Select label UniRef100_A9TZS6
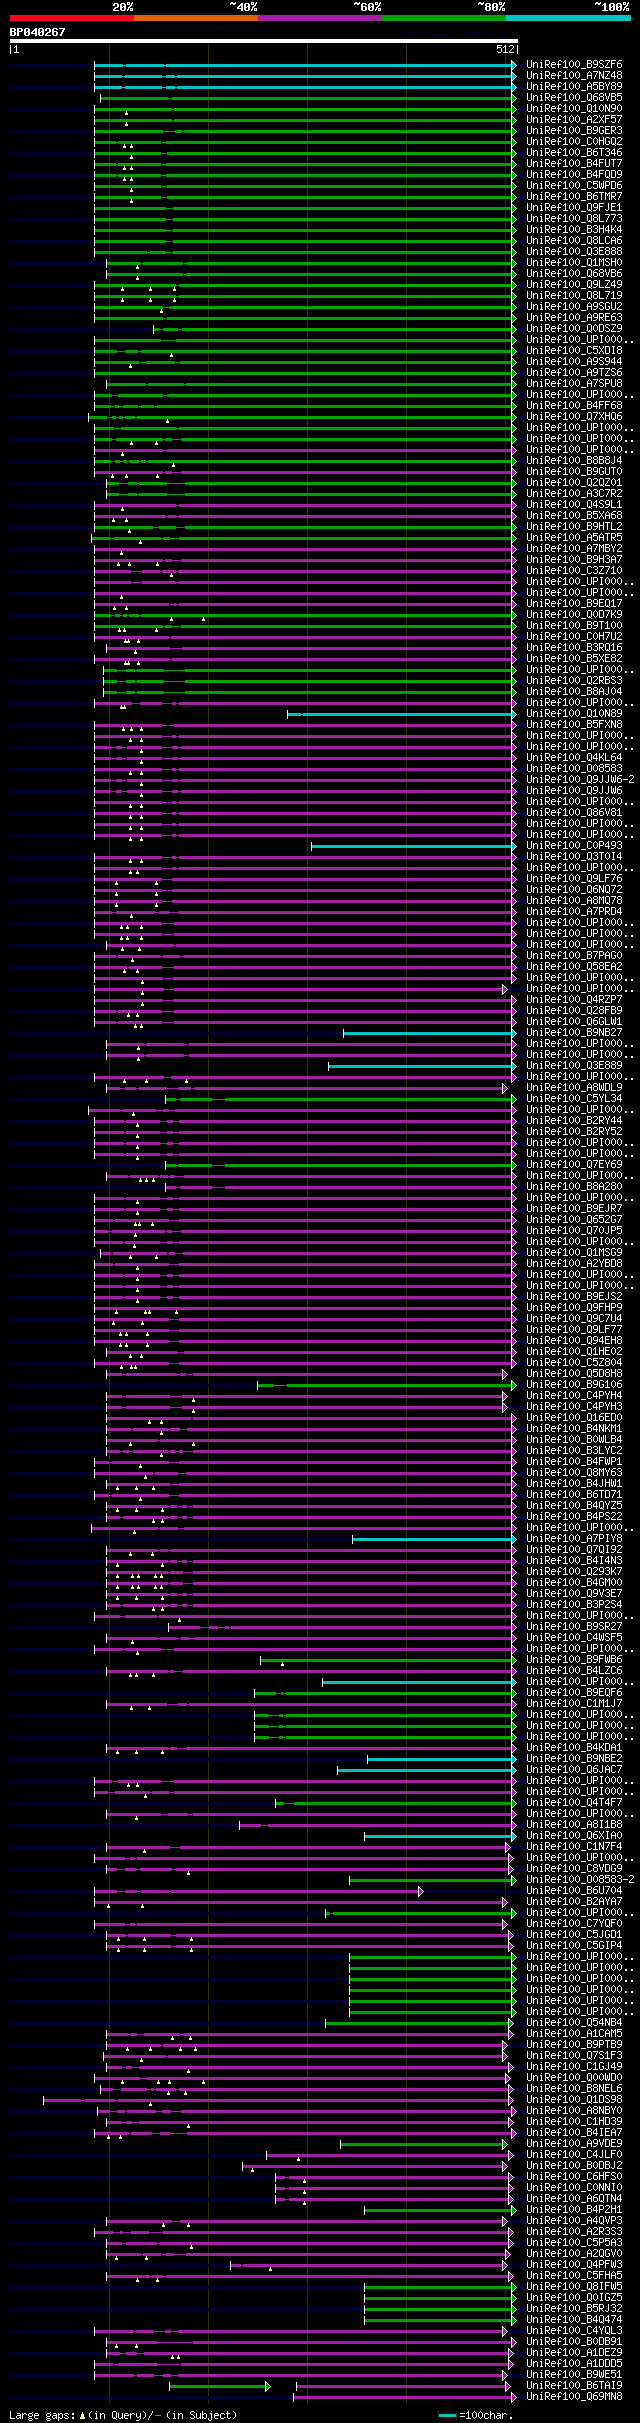 click(574, 373)
